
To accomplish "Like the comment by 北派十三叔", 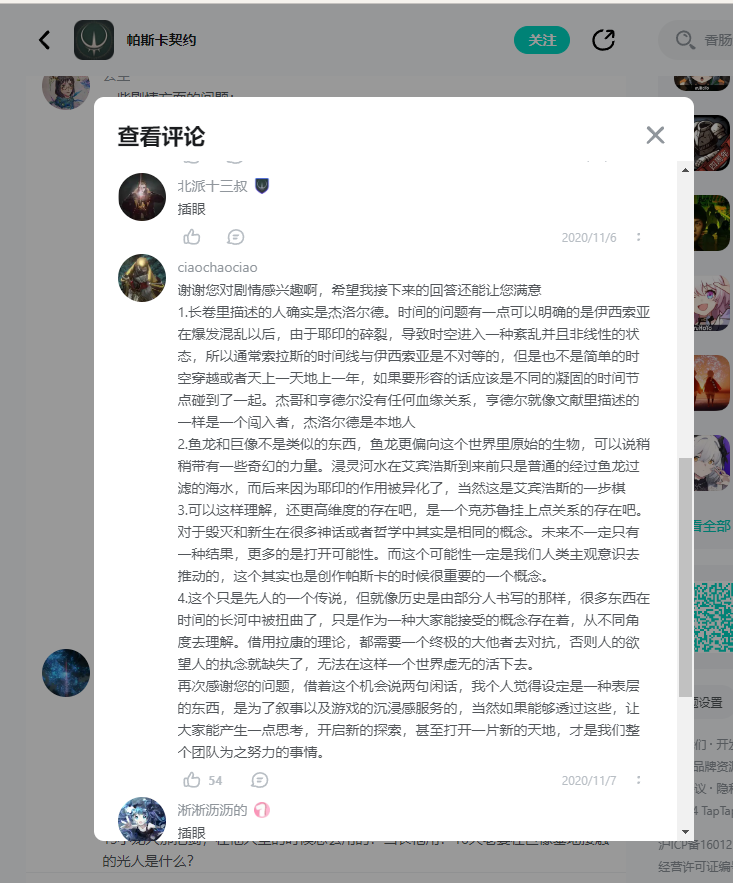I will (192, 237).
